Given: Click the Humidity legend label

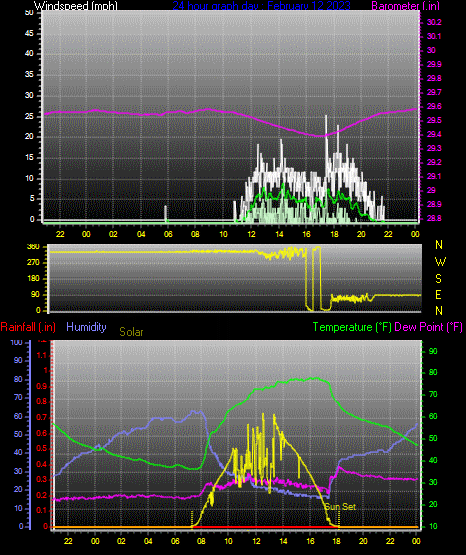Looking at the screenshot, I should click(x=86, y=327).
